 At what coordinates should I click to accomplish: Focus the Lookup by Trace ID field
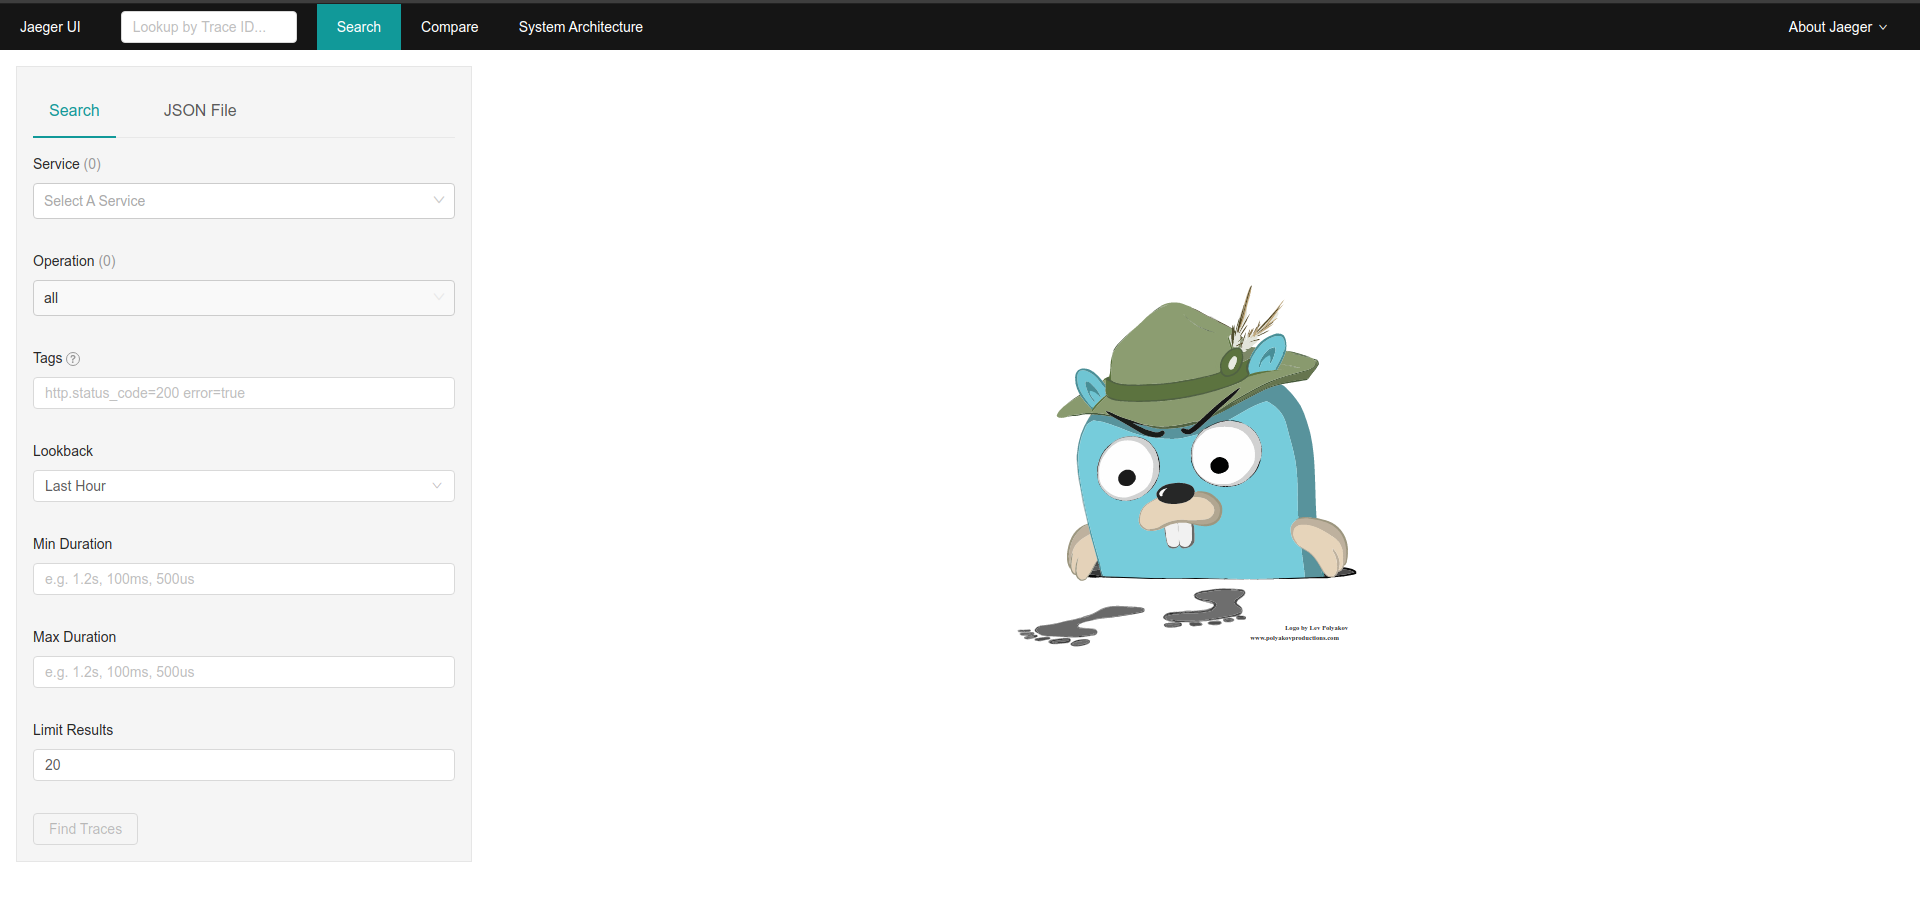(x=209, y=27)
